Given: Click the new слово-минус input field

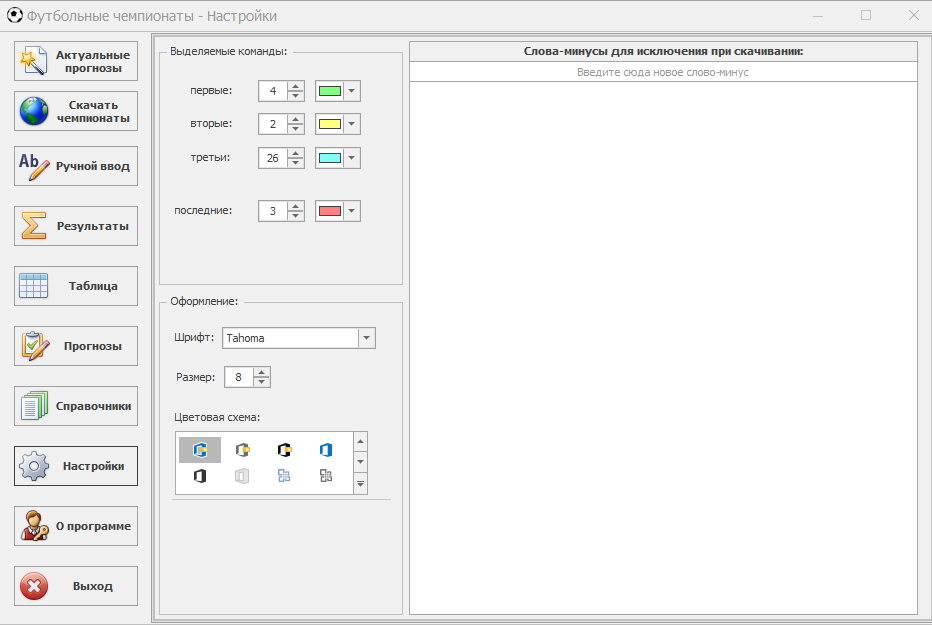Looking at the screenshot, I should [663, 72].
